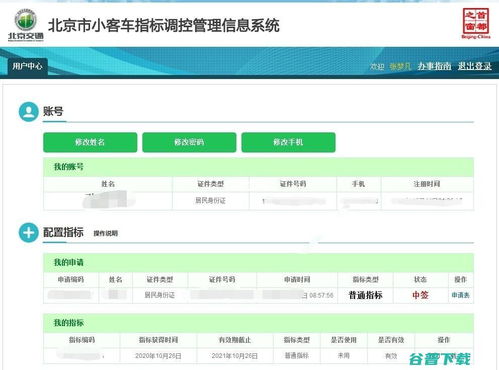Click the 配置指标 section heading

63,232
